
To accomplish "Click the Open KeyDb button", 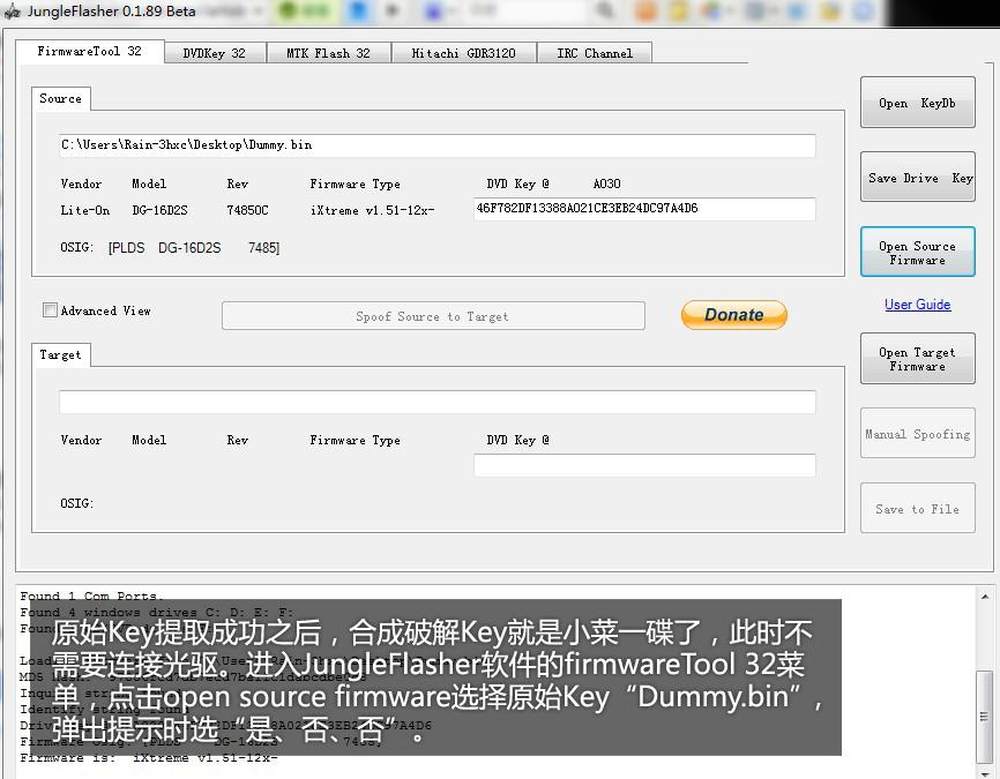I will tap(917, 103).
